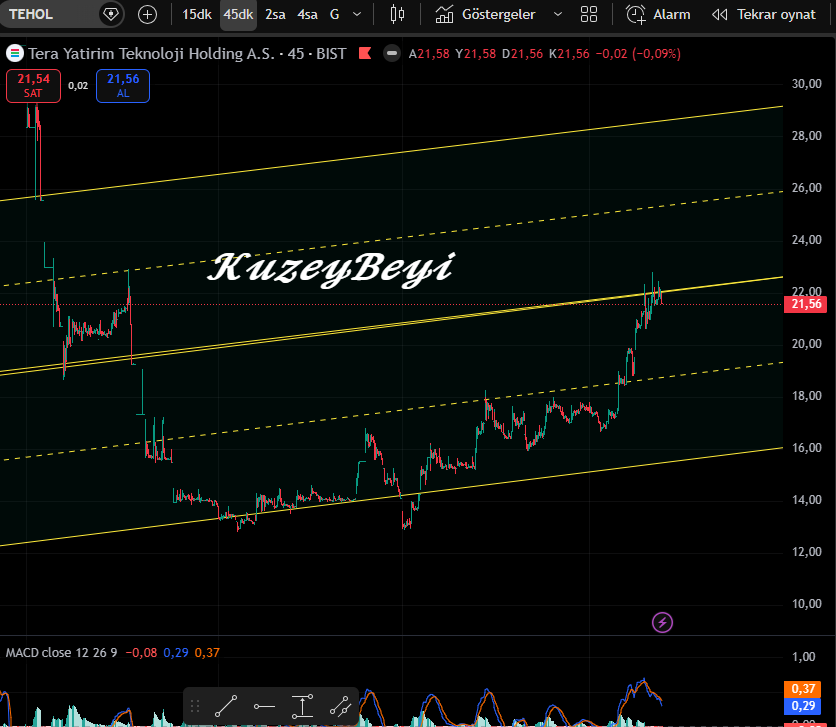Start Tekrar oynat bar replay
This screenshot has width=836, height=727.
tap(764, 14)
